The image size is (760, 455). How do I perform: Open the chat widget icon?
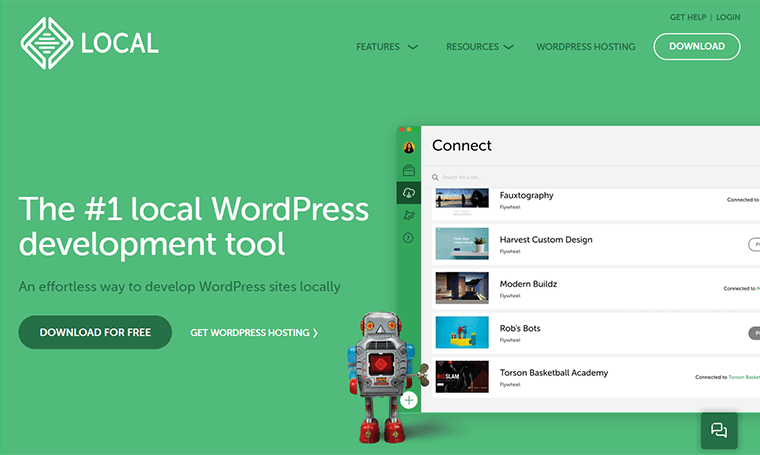click(719, 430)
